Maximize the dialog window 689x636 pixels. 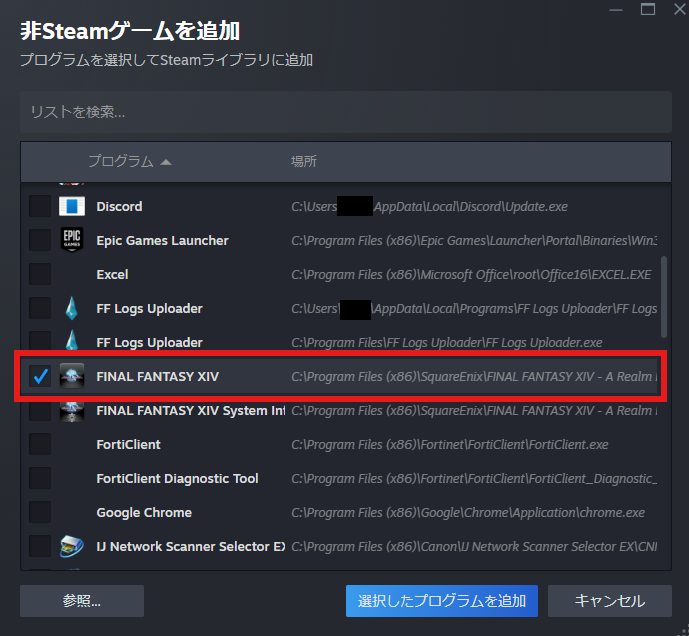[x=648, y=9]
